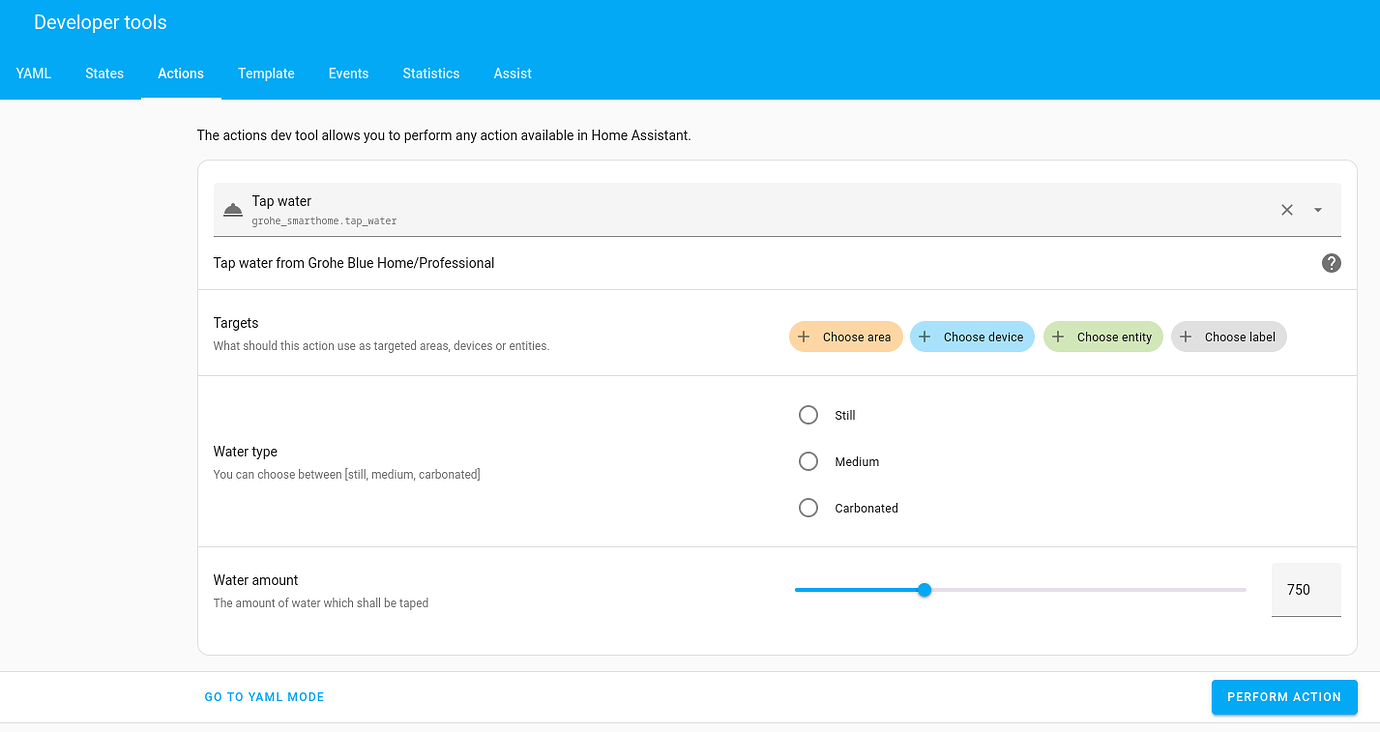Select the Still water type
Image resolution: width=1380 pixels, height=732 pixels.
[808, 415]
